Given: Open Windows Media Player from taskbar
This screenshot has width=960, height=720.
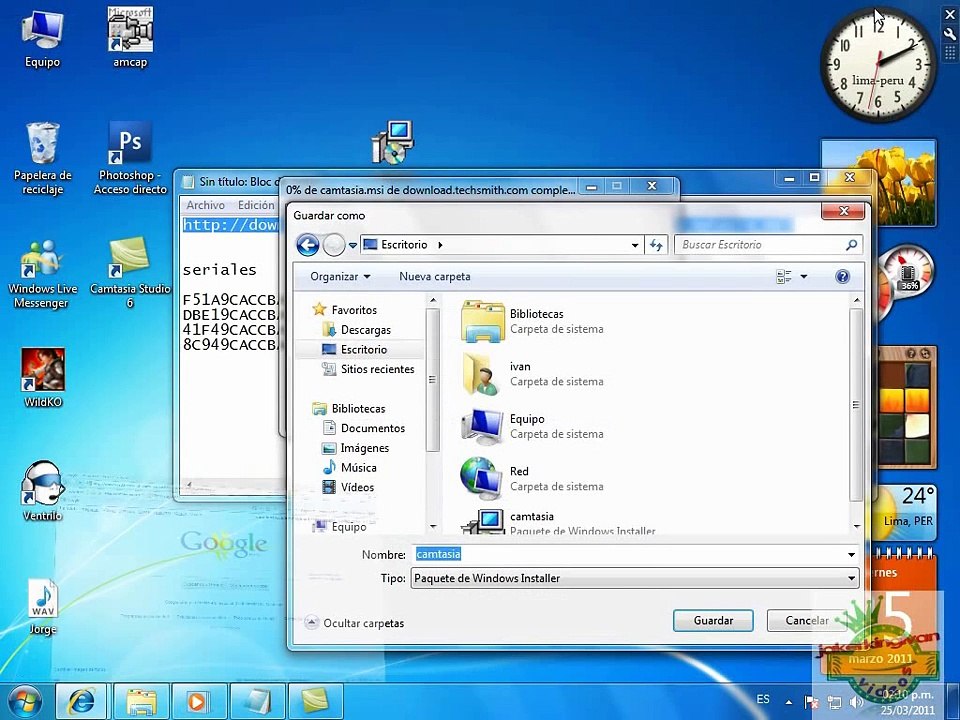Looking at the screenshot, I should (x=198, y=702).
